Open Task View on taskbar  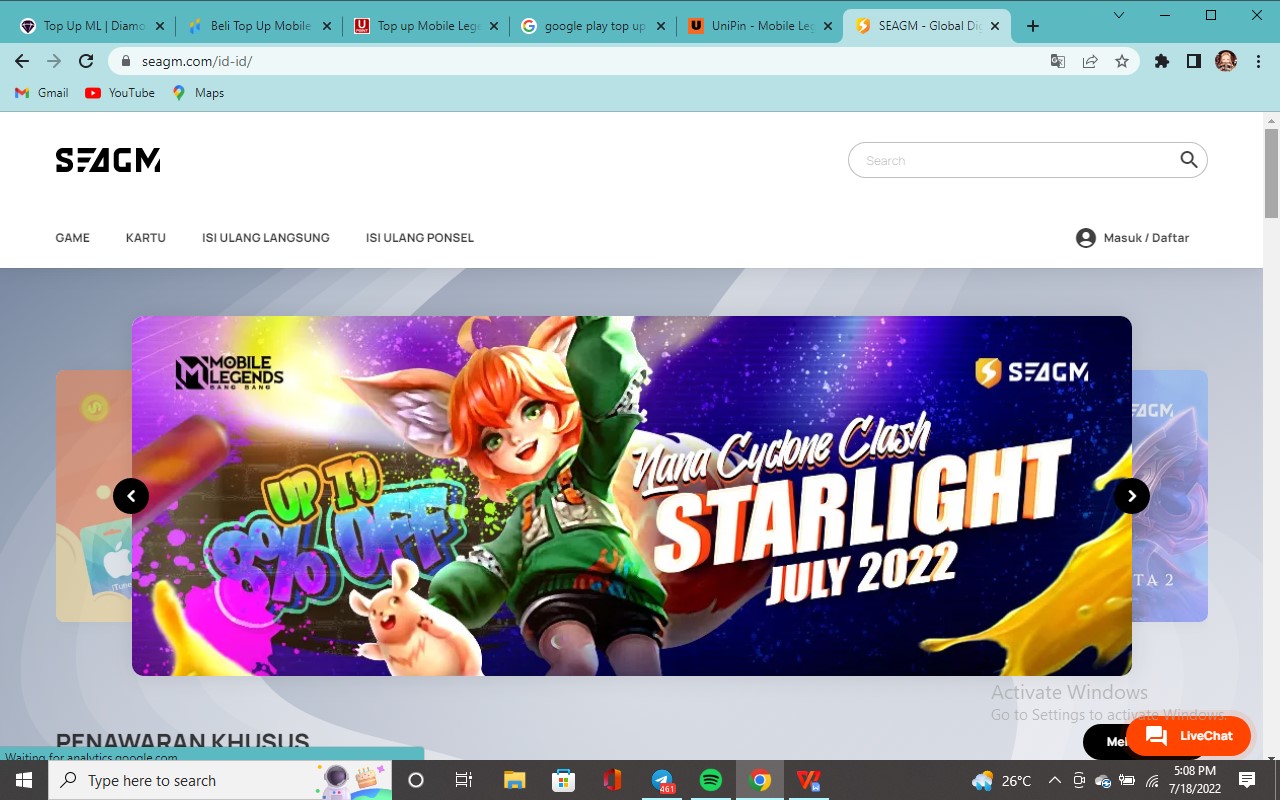[464, 780]
